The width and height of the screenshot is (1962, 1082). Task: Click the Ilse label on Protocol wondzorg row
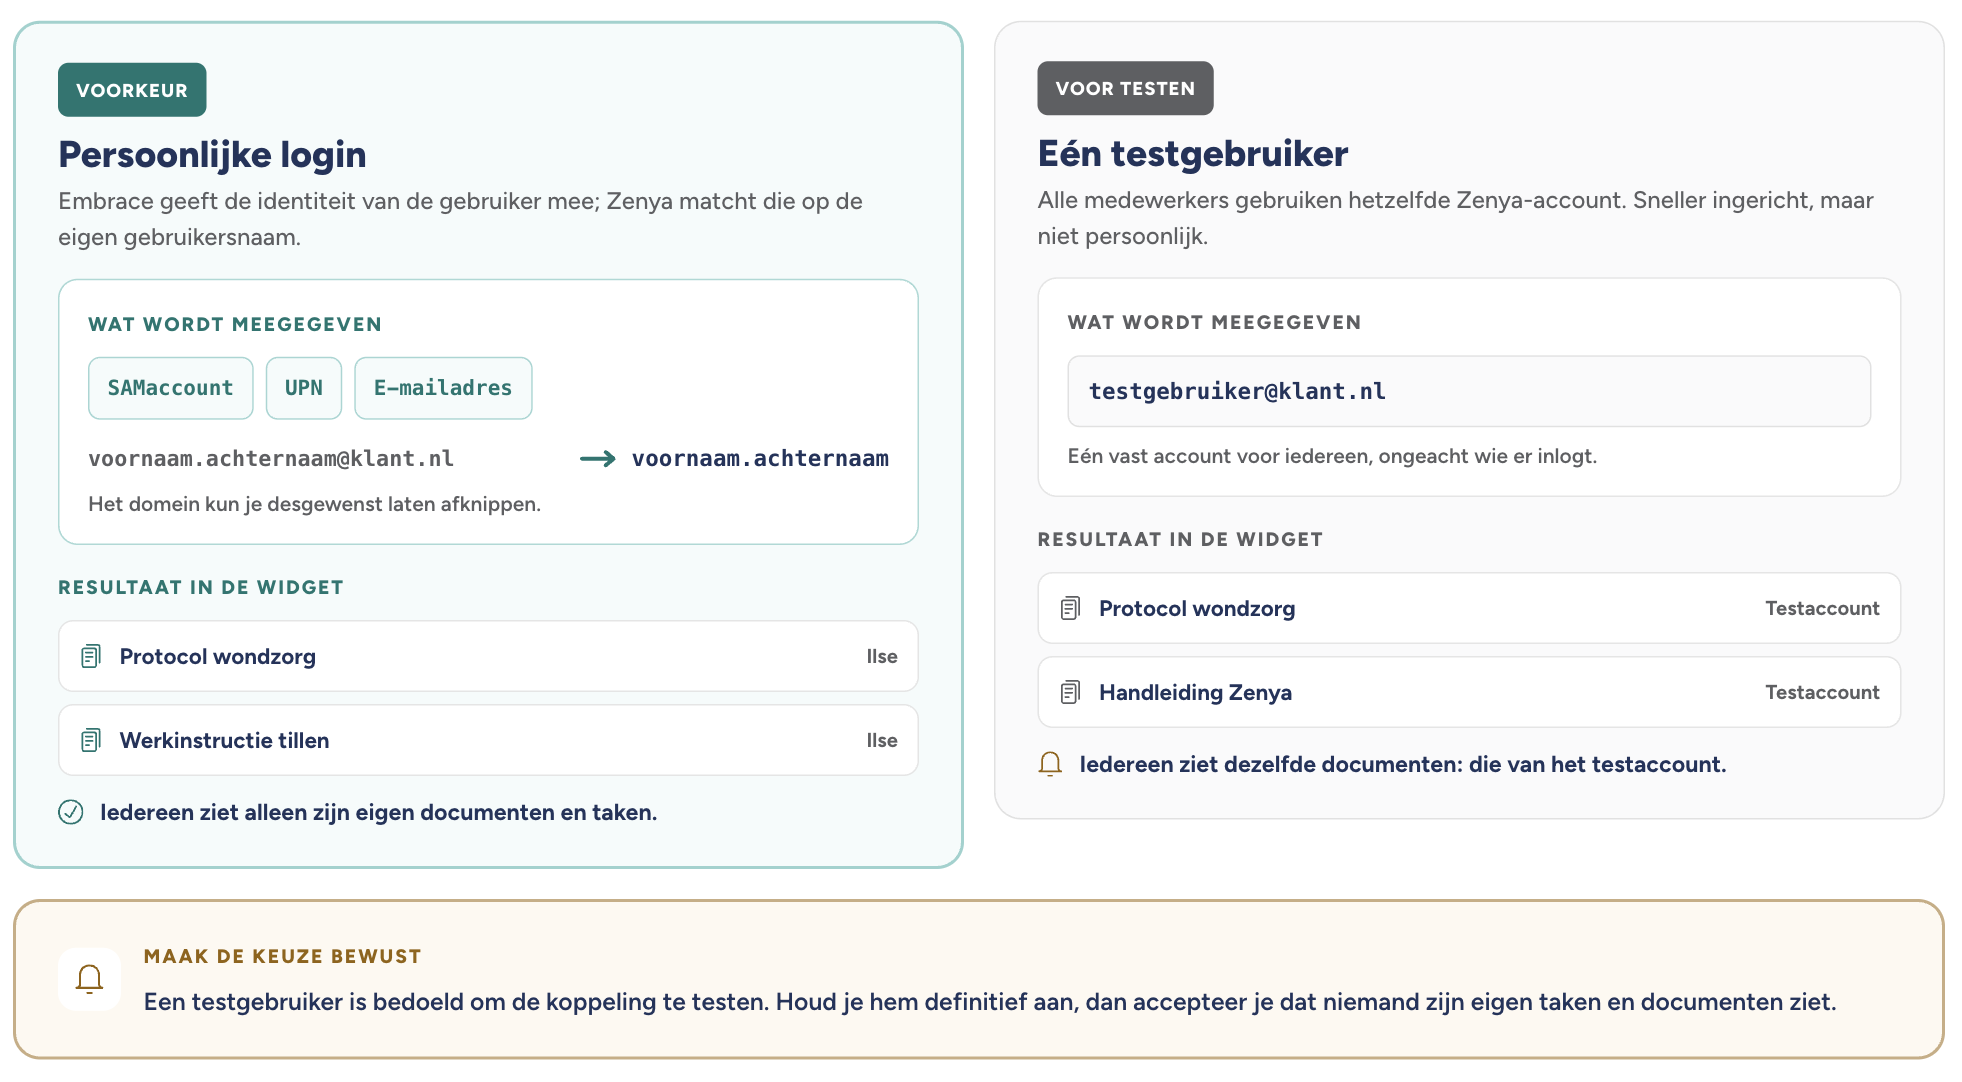point(882,656)
